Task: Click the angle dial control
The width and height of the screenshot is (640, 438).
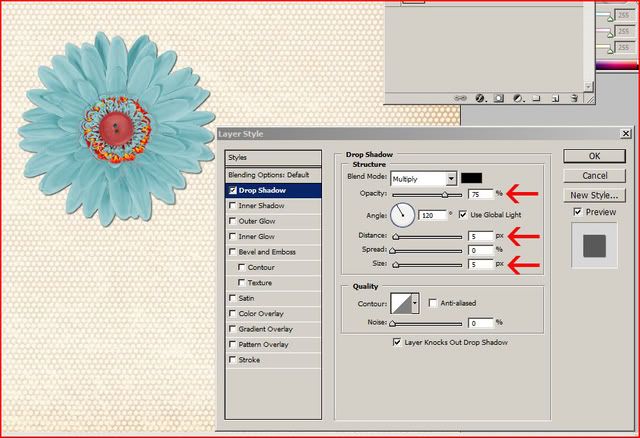Action: 402,214
